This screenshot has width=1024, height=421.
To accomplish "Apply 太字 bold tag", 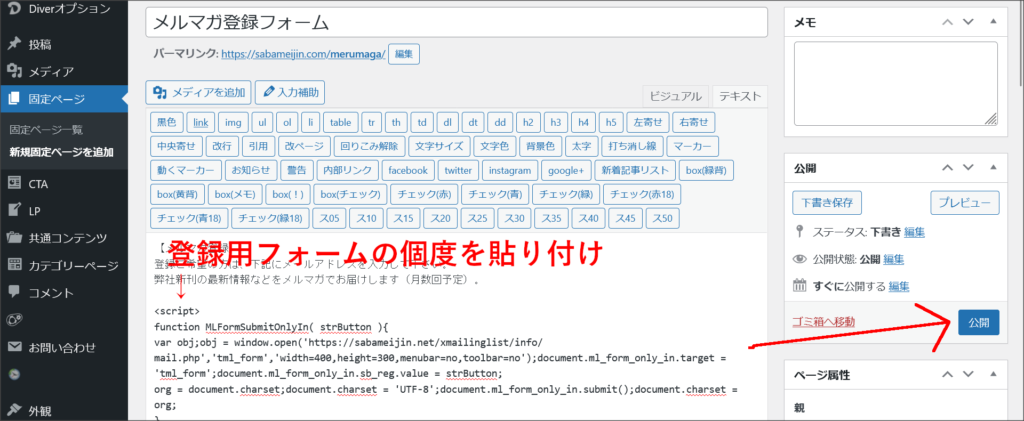I will (x=581, y=146).
